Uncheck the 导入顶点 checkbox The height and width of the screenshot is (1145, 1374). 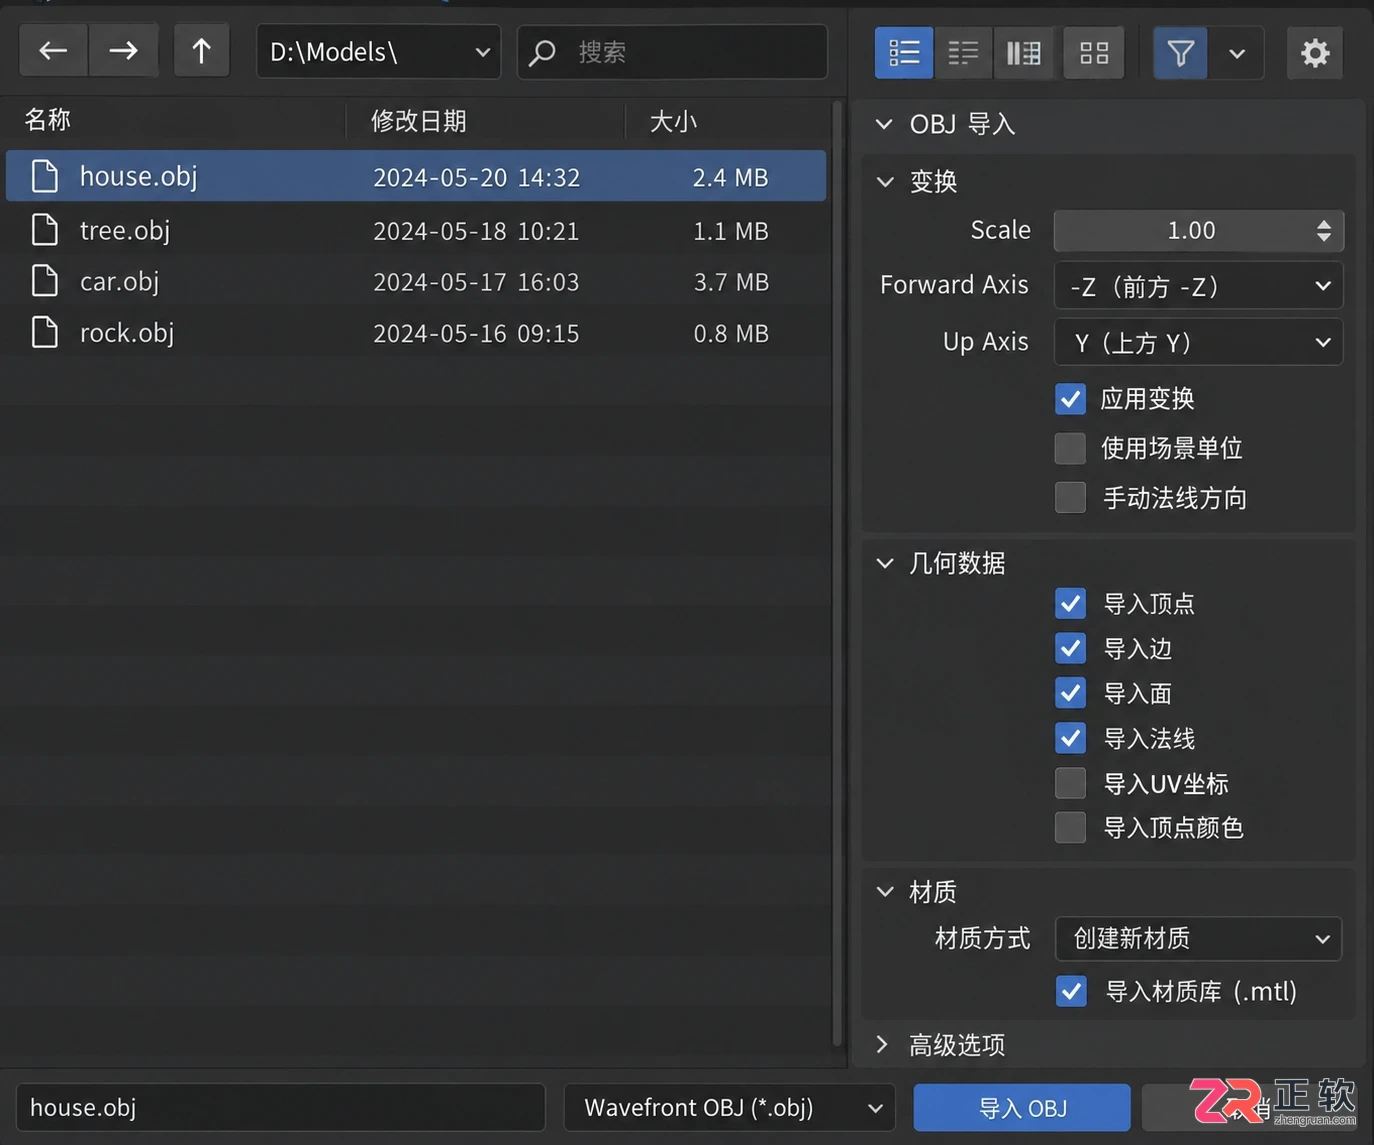click(x=1070, y=603)
